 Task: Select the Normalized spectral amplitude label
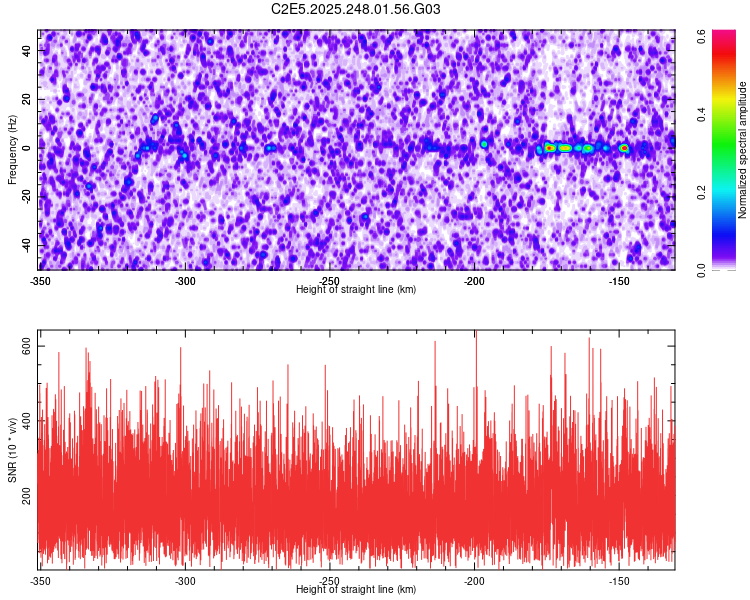point(743,150)
